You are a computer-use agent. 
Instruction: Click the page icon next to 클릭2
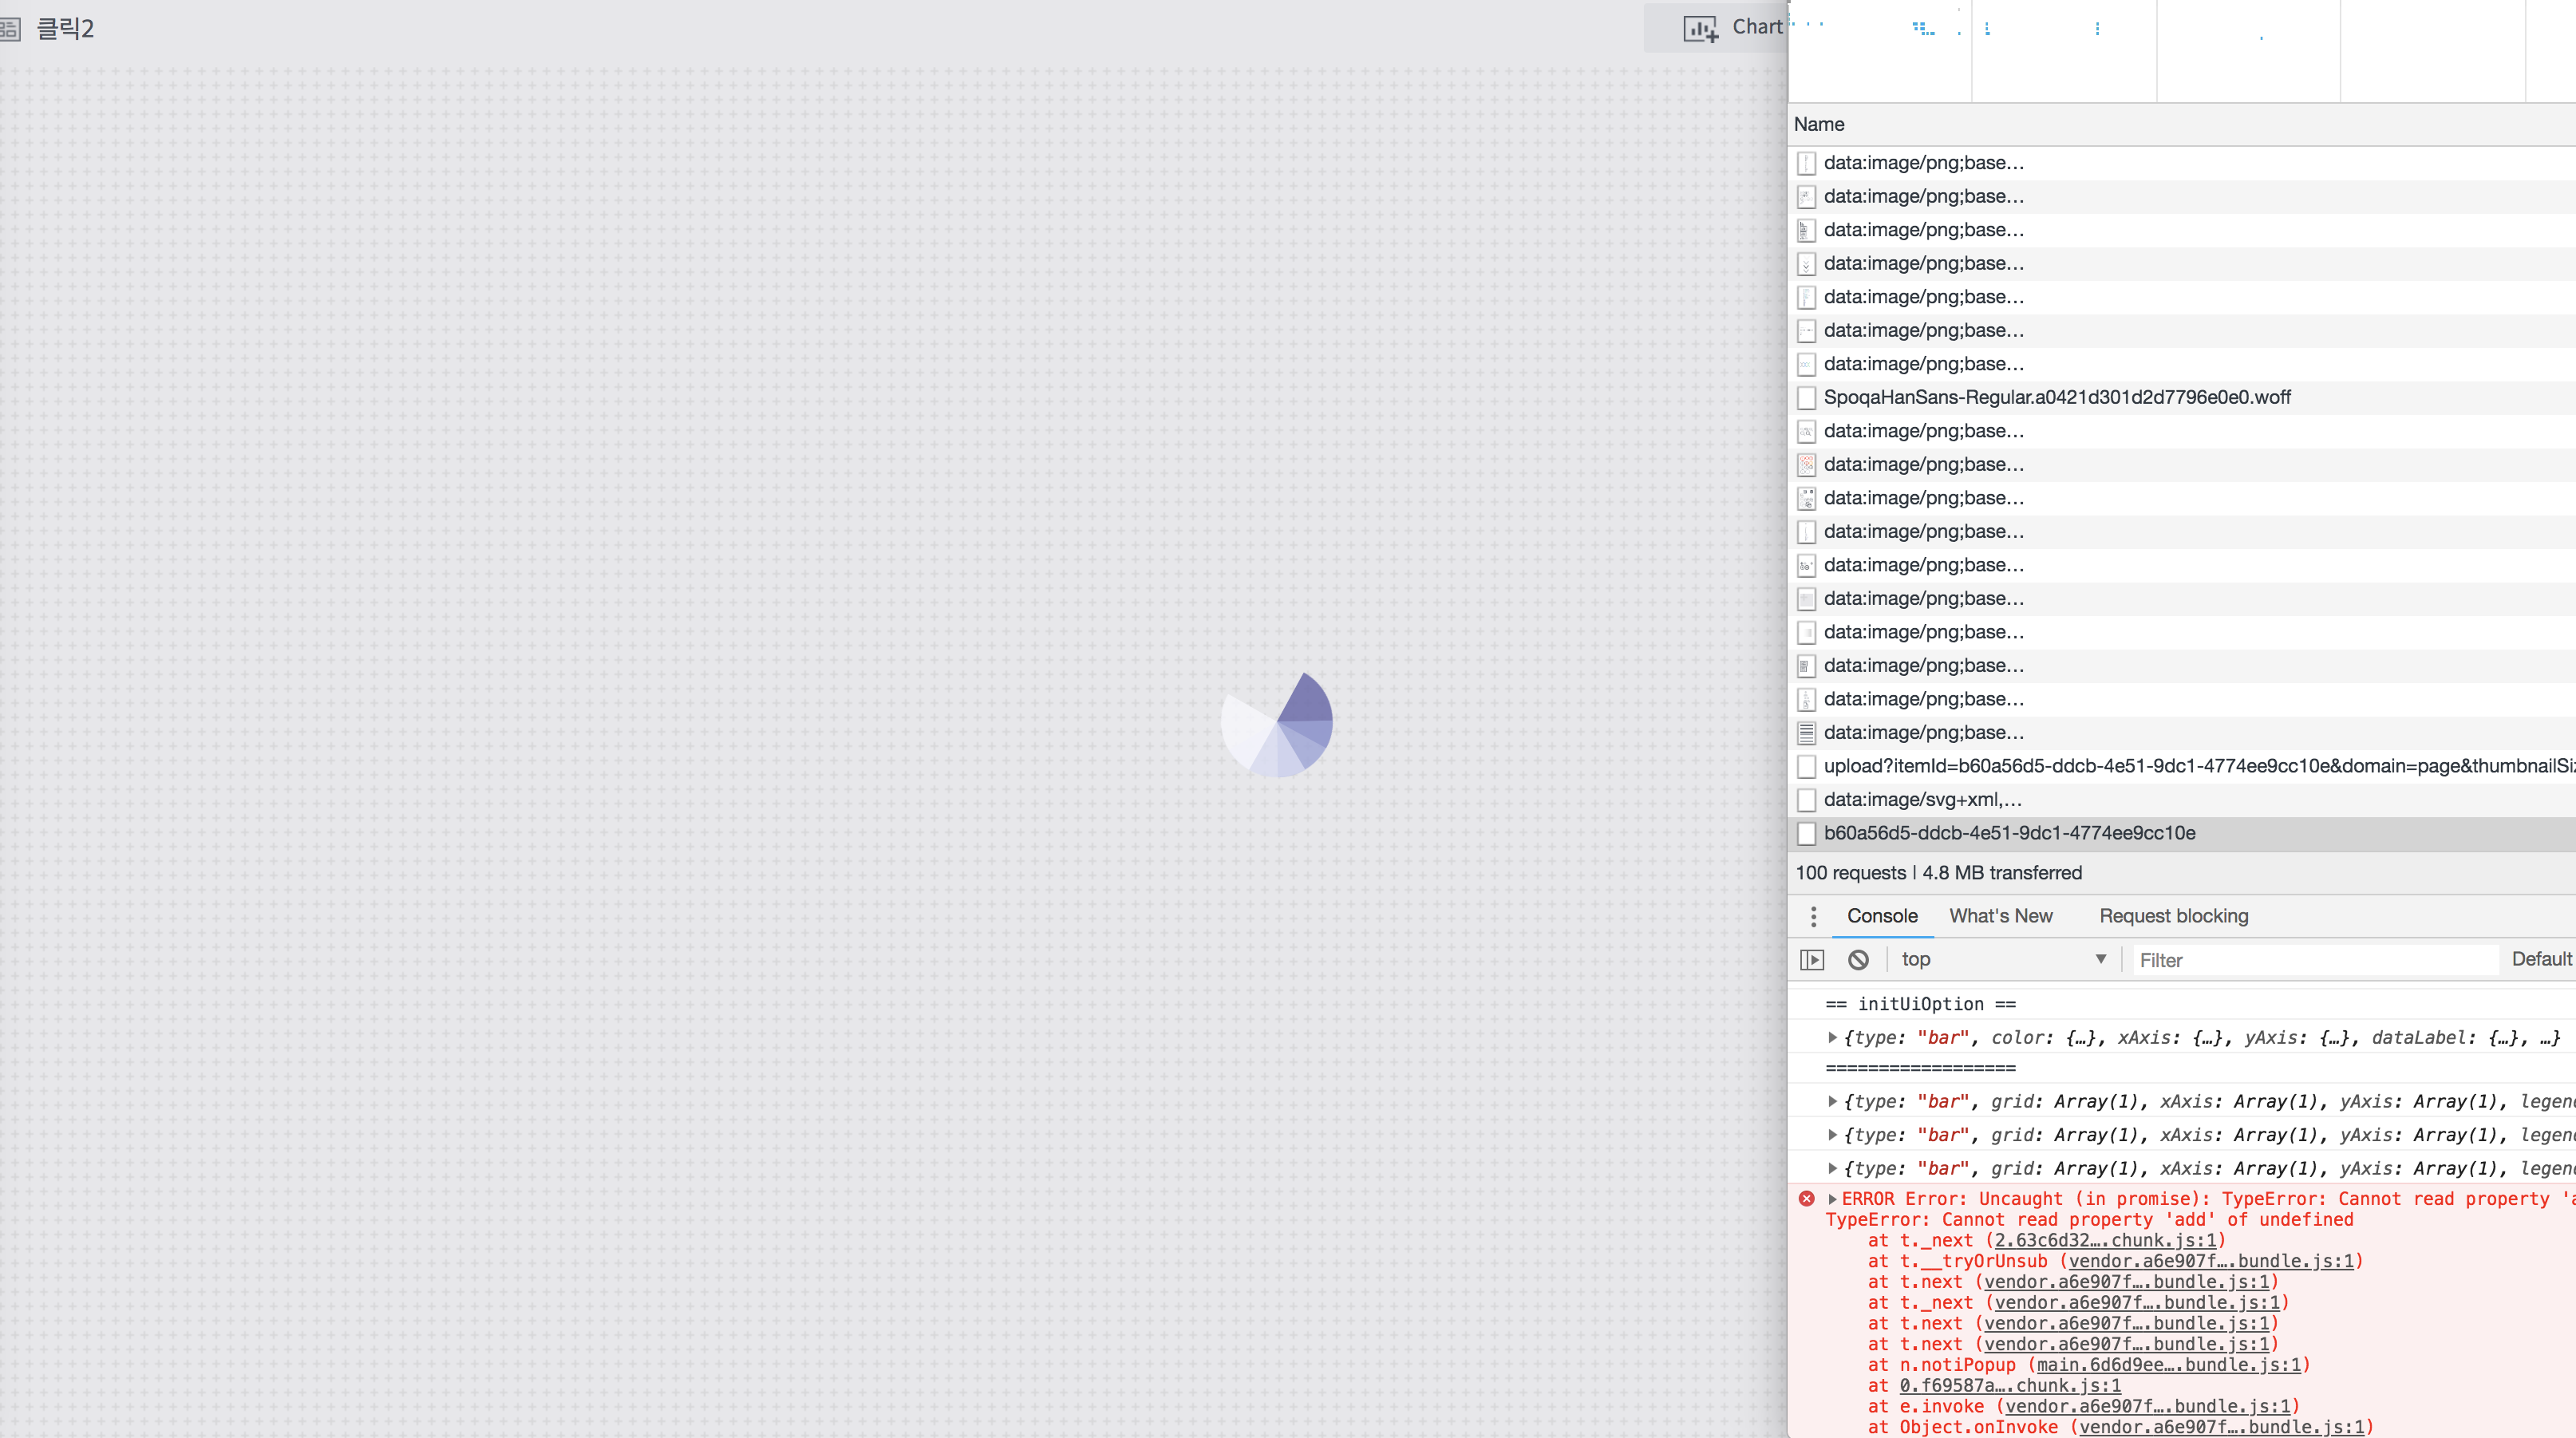pos(13,29)
